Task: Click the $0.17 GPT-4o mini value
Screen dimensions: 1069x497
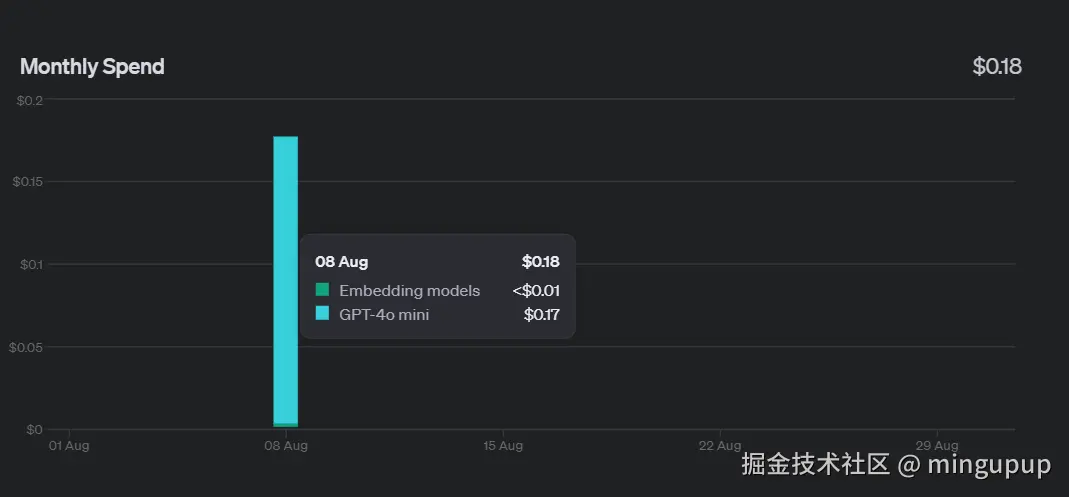Action: click(x=541, y=315)
